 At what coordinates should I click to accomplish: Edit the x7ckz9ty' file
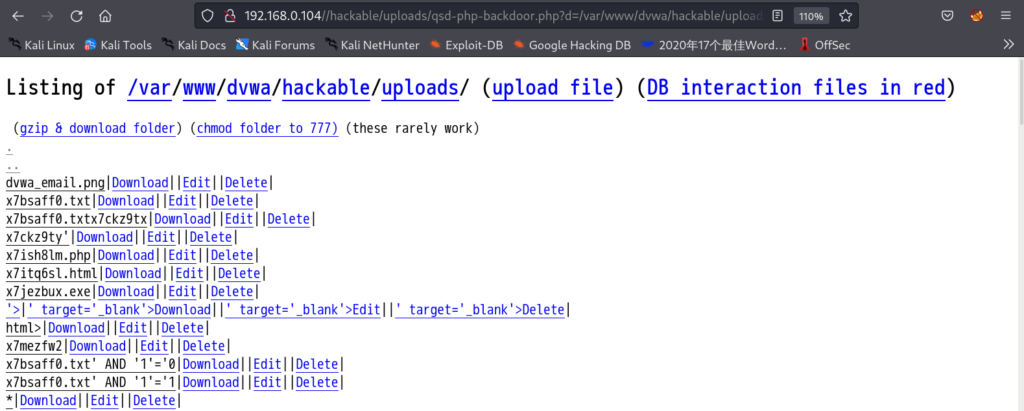pos(161,237)
